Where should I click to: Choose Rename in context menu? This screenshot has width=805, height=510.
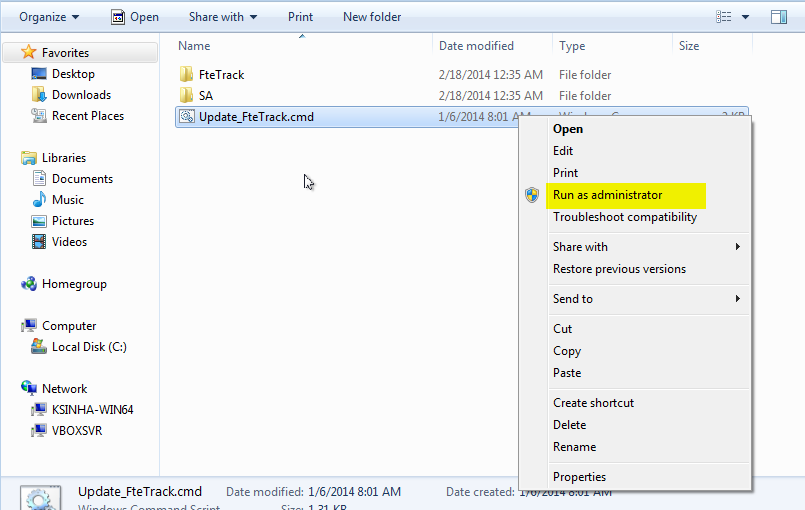(x=574, y=447)
